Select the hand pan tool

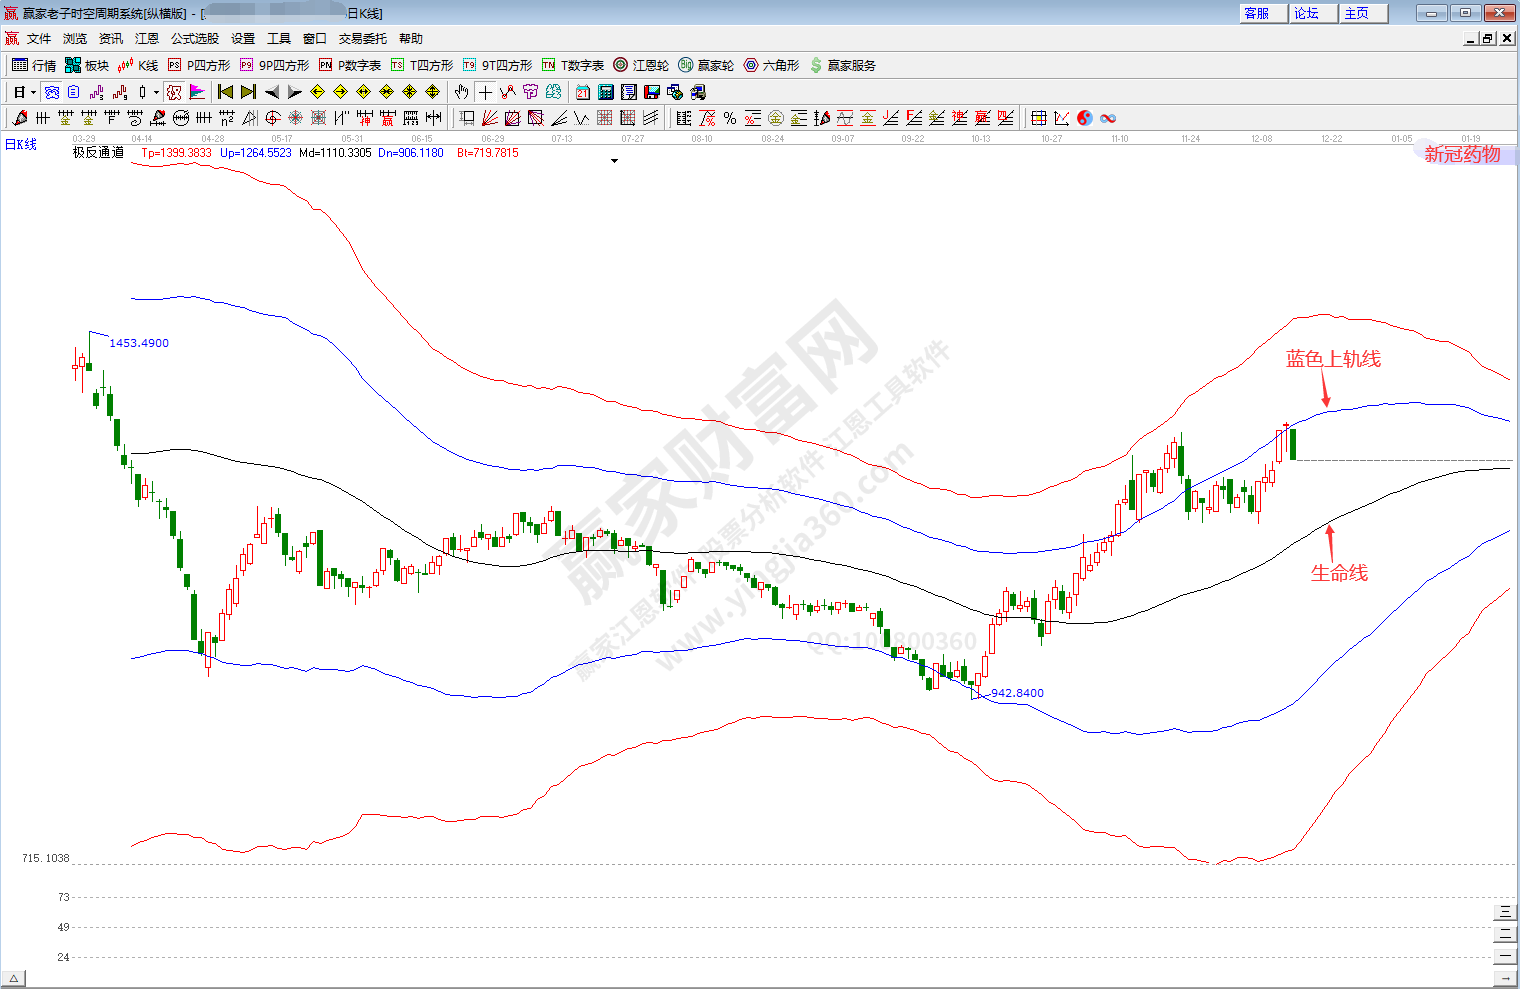coord(461,92)
